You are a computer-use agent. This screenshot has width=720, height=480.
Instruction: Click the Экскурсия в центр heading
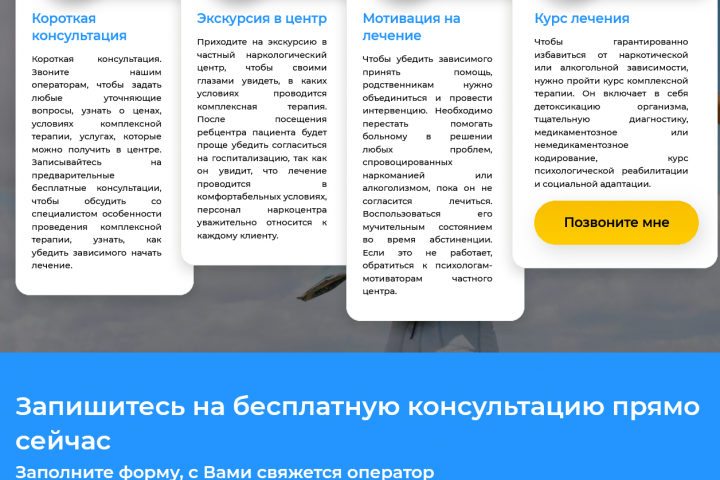point(262,18)
